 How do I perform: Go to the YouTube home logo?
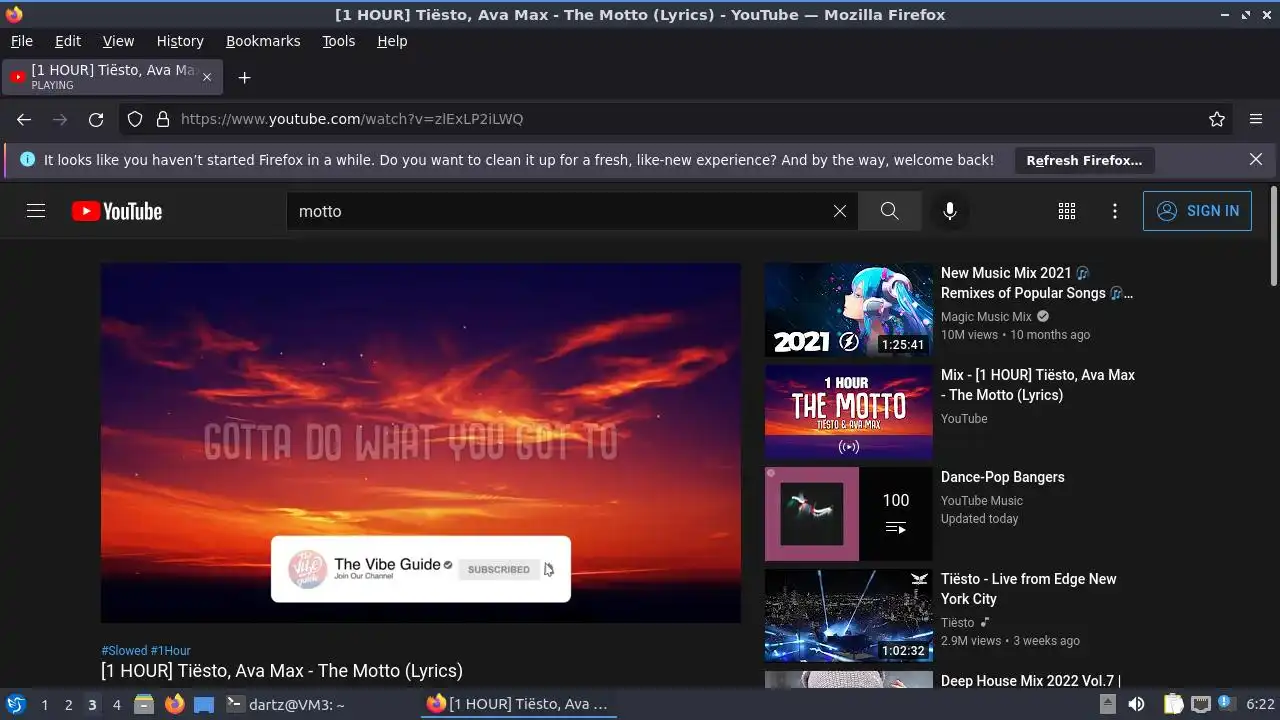[117, 211]
